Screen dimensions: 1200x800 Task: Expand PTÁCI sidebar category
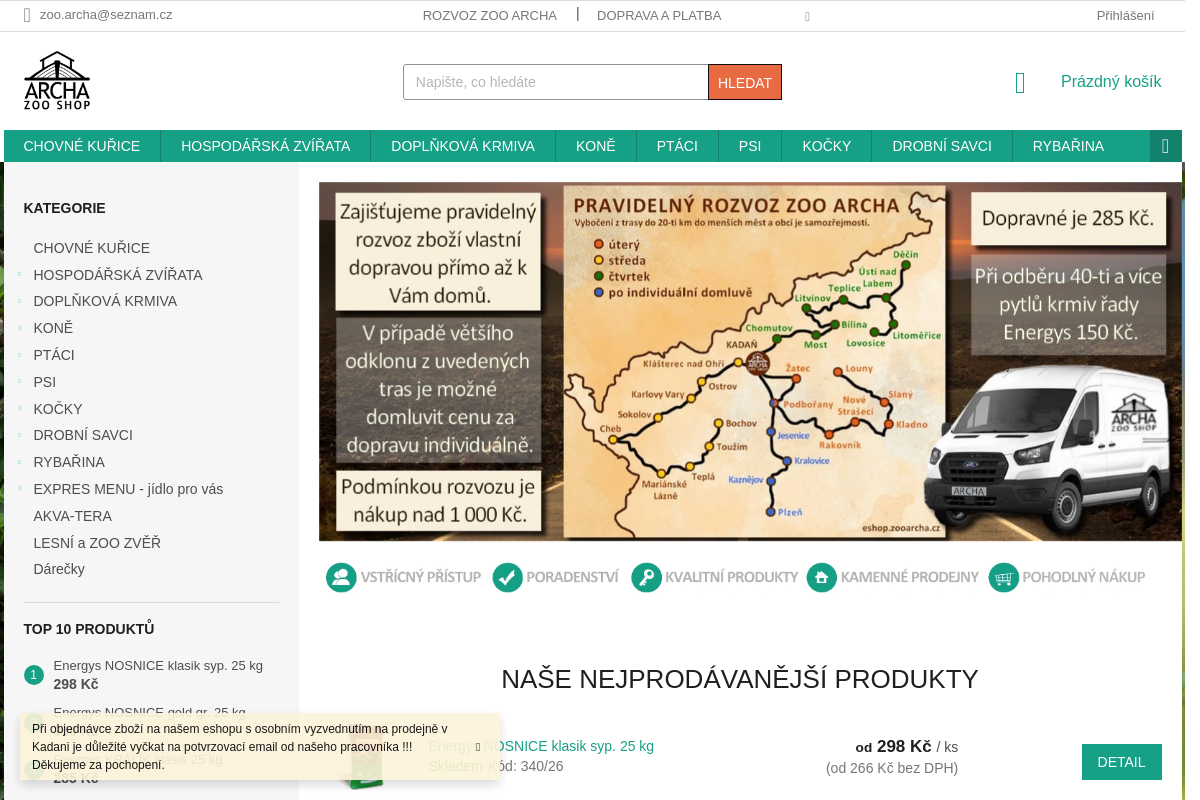[x=19, y=355]
